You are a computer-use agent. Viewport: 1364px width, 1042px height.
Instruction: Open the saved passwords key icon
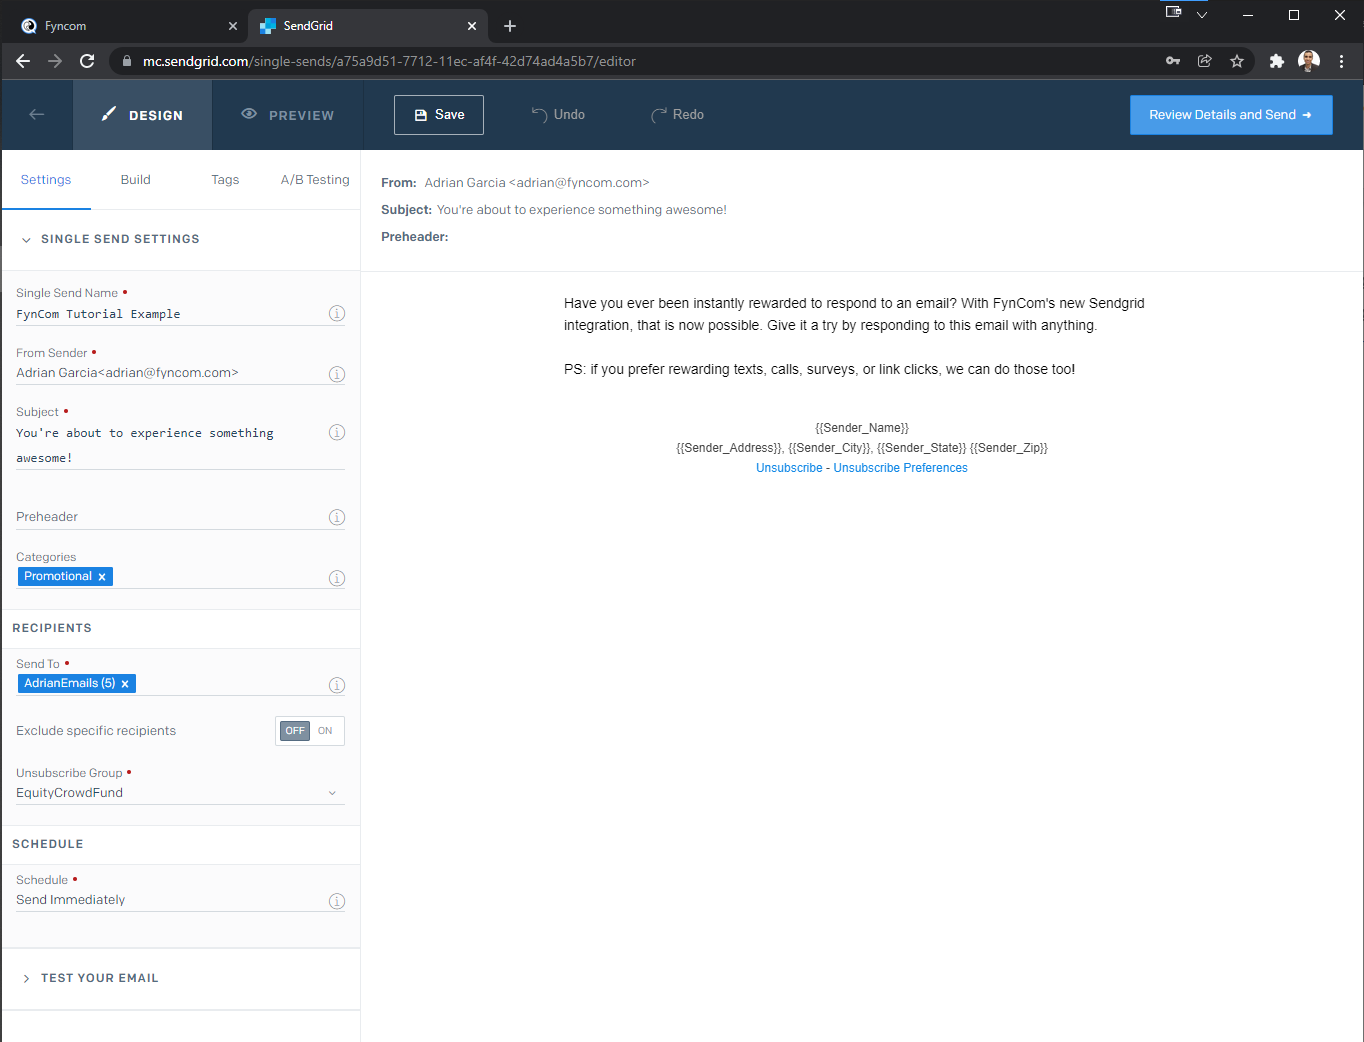(x=1173, y=61)
